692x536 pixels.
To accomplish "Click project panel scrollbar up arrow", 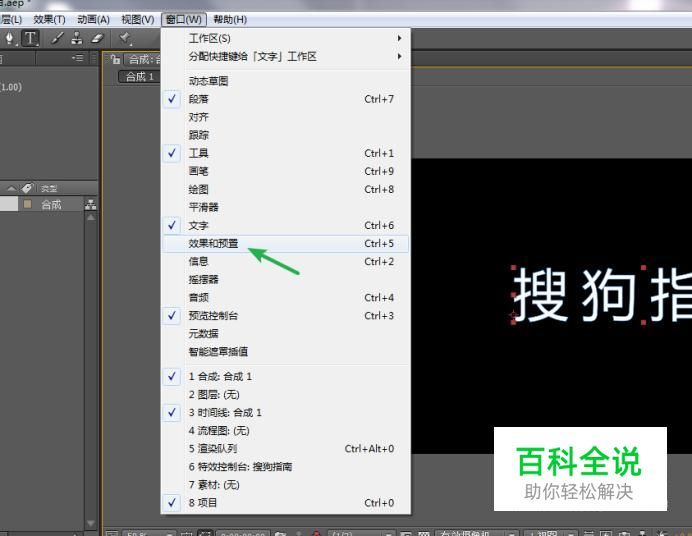I will pos(90,217).
